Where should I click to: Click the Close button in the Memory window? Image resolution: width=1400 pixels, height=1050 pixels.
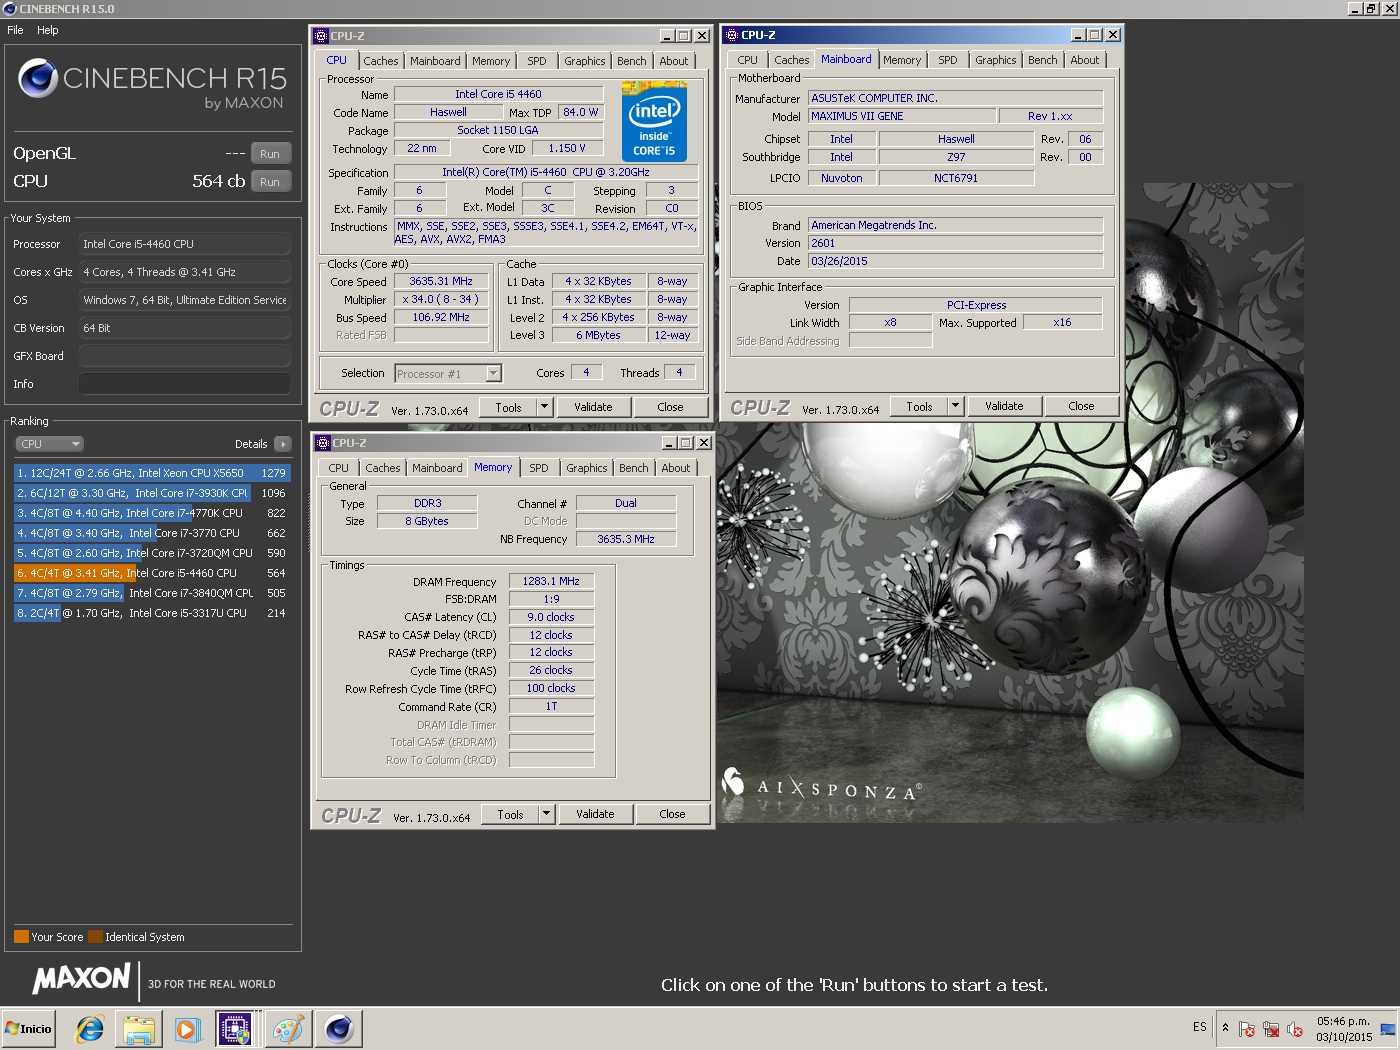pyautogui.click(x=672, y=814)
